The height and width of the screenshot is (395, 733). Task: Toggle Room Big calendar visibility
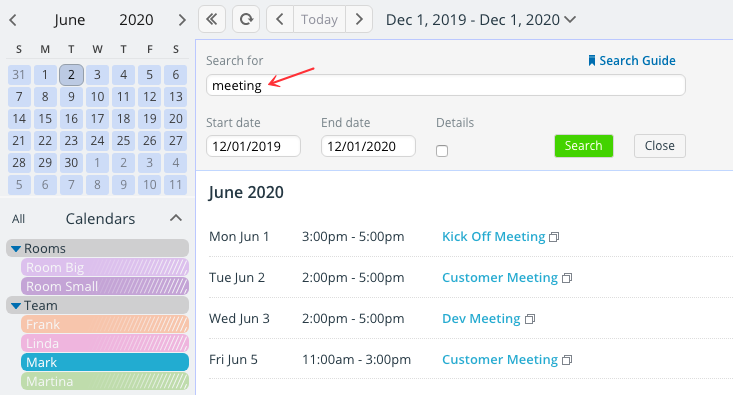click(105, 267)
